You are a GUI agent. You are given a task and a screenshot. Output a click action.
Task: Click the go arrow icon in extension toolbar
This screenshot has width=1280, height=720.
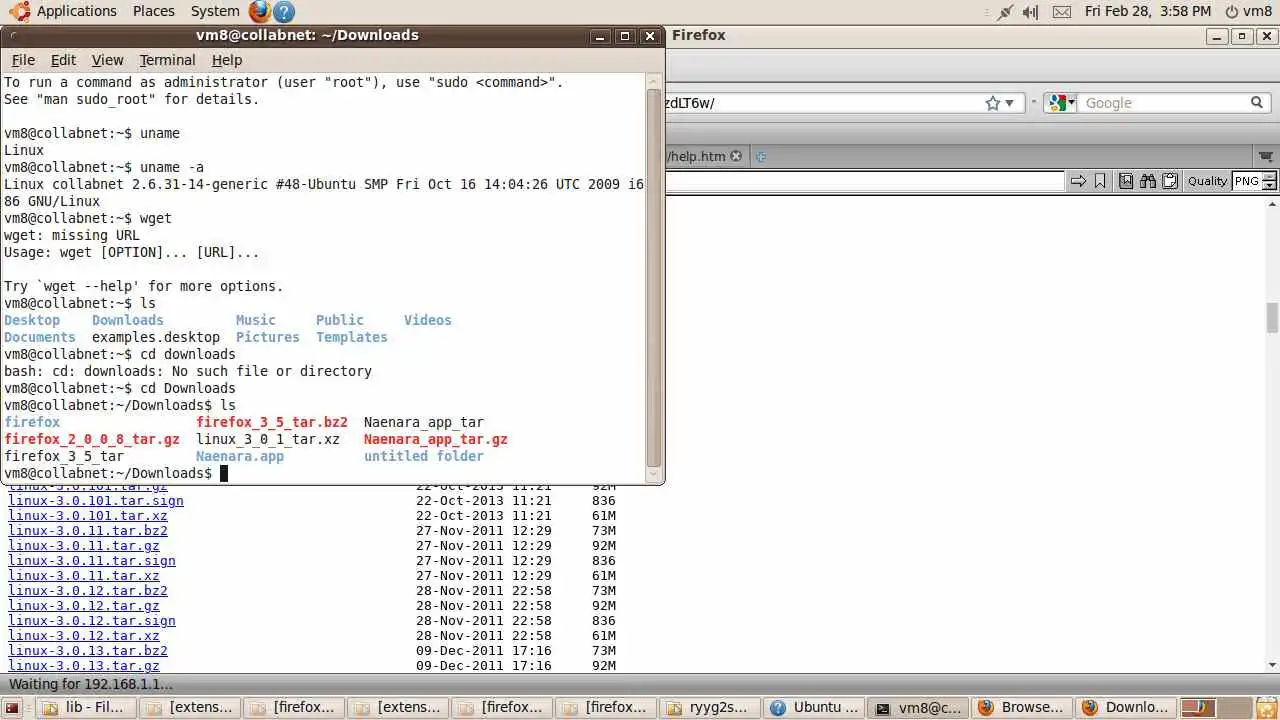click(1078, 181)
